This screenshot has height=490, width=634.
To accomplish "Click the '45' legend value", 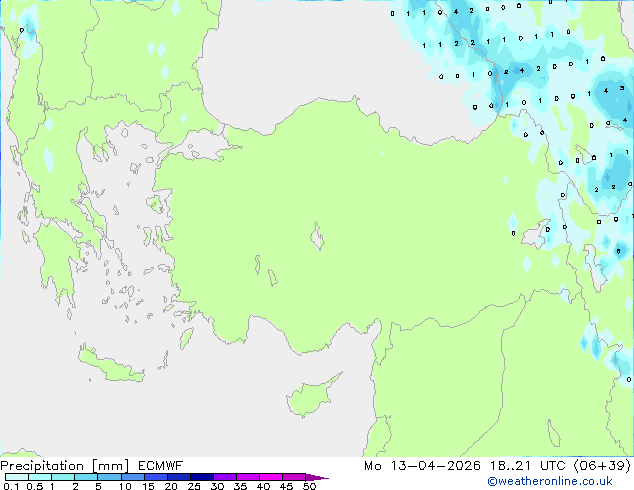I will 286,486.
